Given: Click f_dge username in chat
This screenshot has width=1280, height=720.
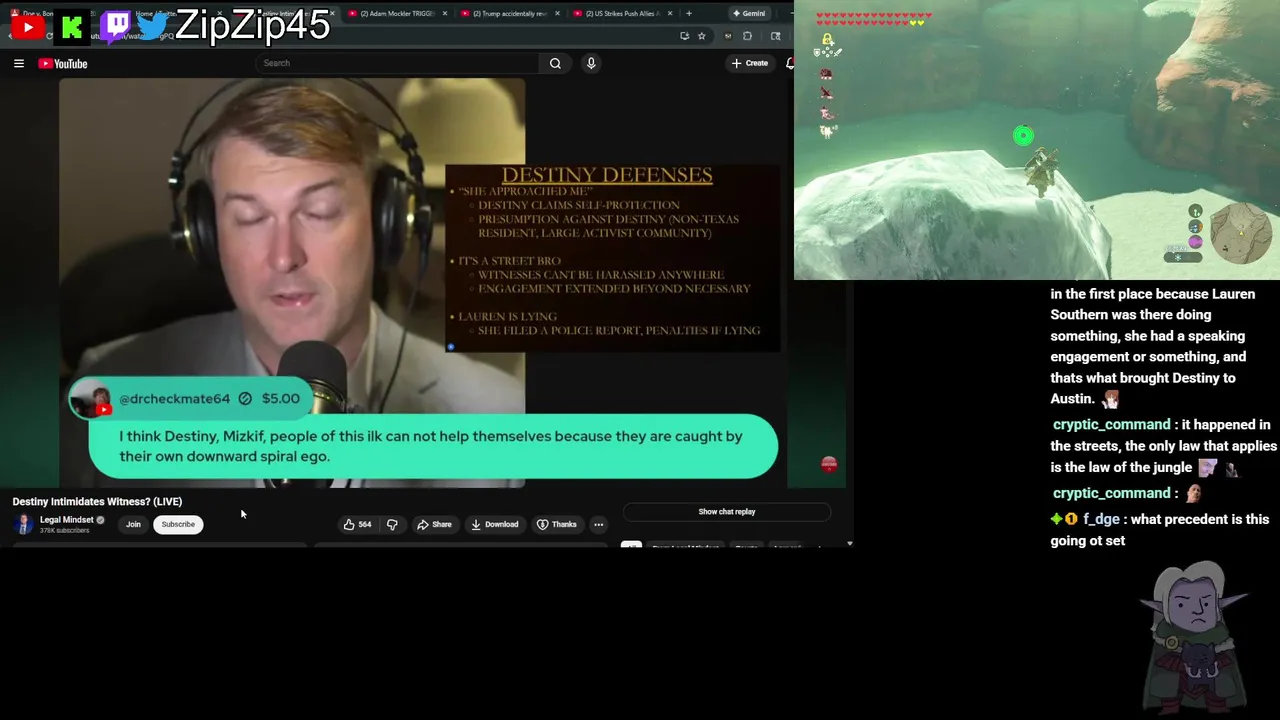Looking at the screenshot, I should [x=1101, y=519].
